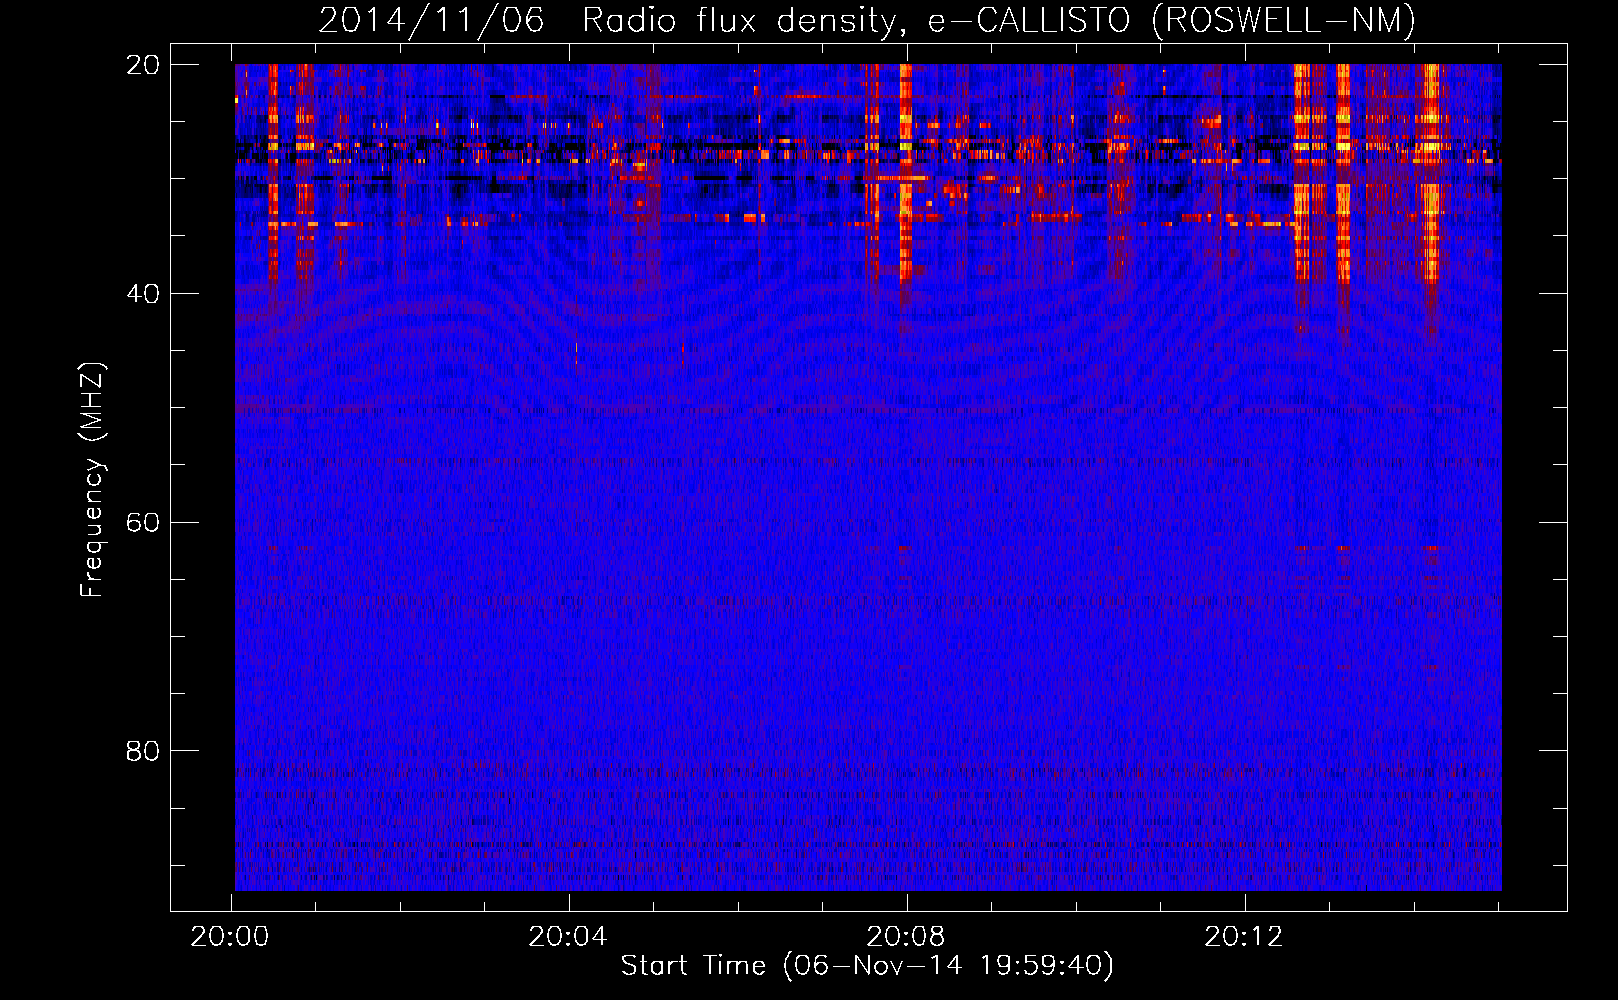This screenshot has width=1618, height=1000.
Task: Click the "60" frequency tick label
Action: coord(143,523)
